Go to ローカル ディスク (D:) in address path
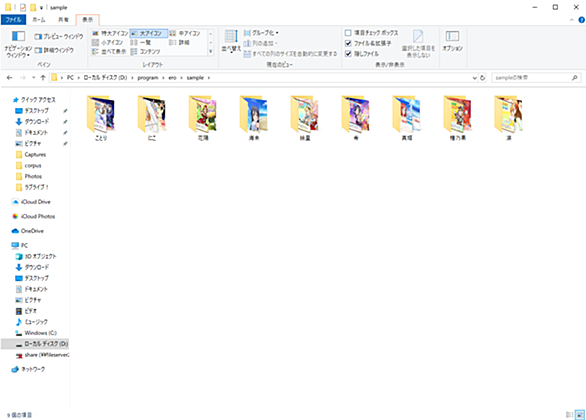Image resolution: width=586 pixels, height=420 pixels. (105, 78)
